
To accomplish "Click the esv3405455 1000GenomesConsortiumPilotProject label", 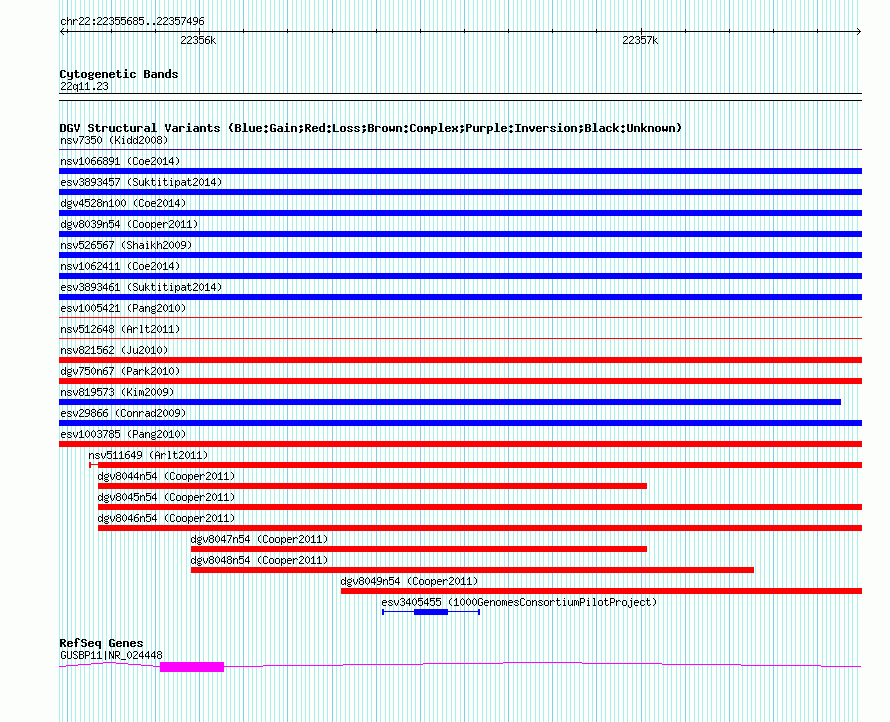I will pyautogui.click(x=519, y=602).
